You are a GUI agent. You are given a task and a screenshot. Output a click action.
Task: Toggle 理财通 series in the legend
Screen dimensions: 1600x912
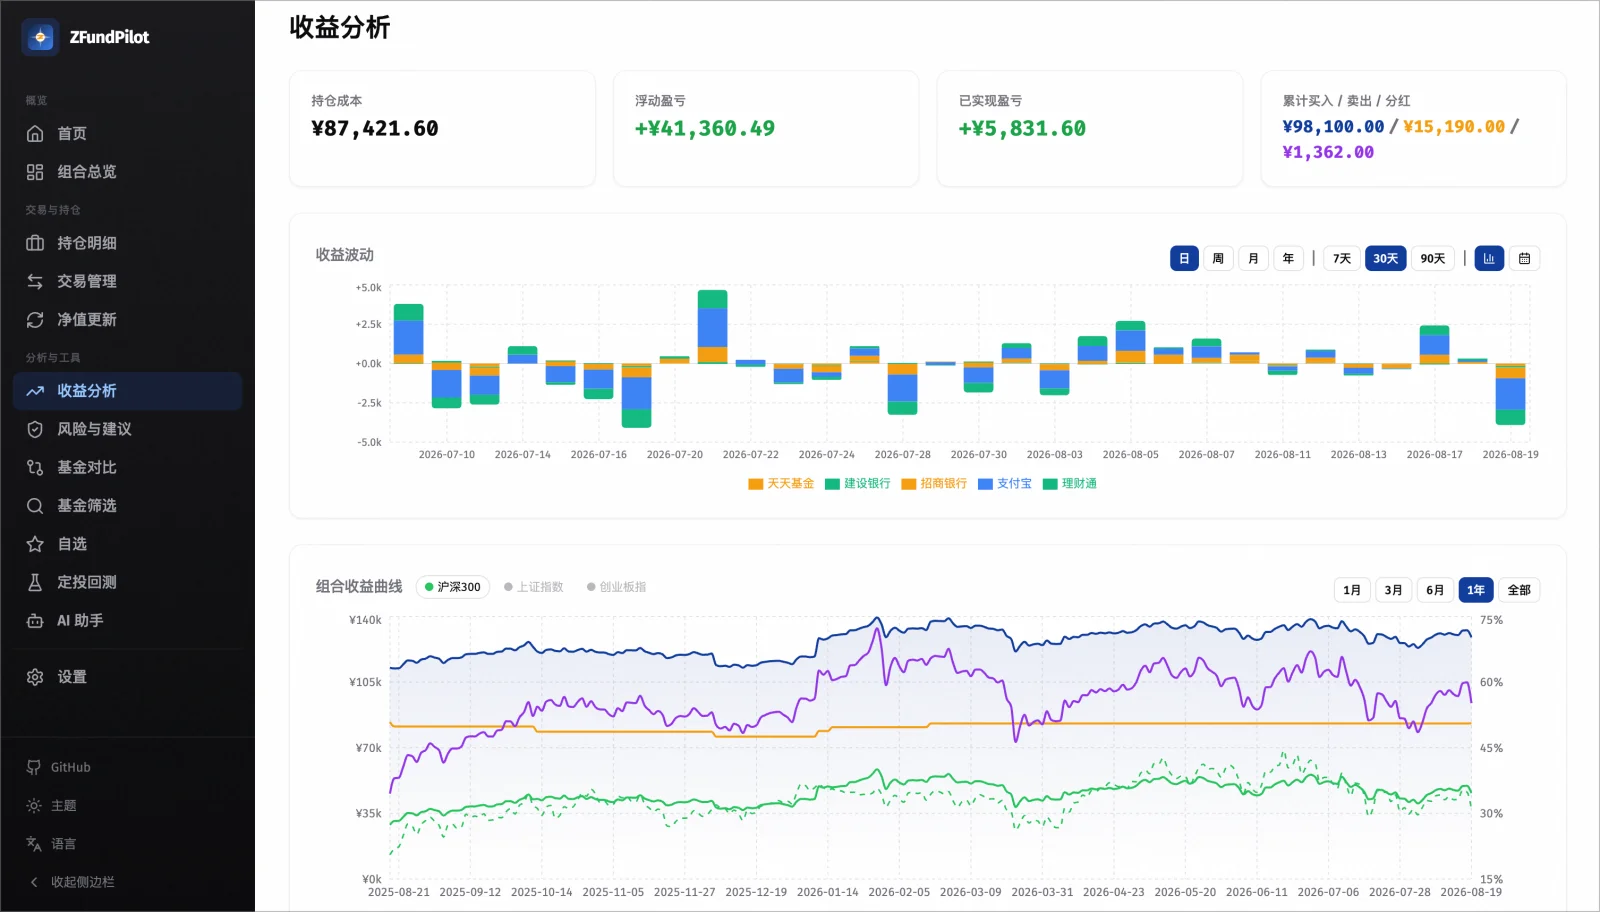[x=1070, y=484]
